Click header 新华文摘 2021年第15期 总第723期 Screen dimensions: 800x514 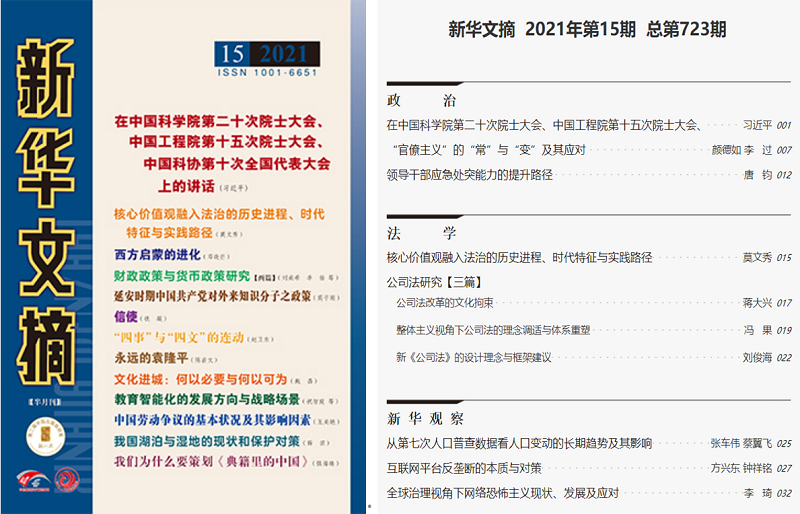pos(584,31)
